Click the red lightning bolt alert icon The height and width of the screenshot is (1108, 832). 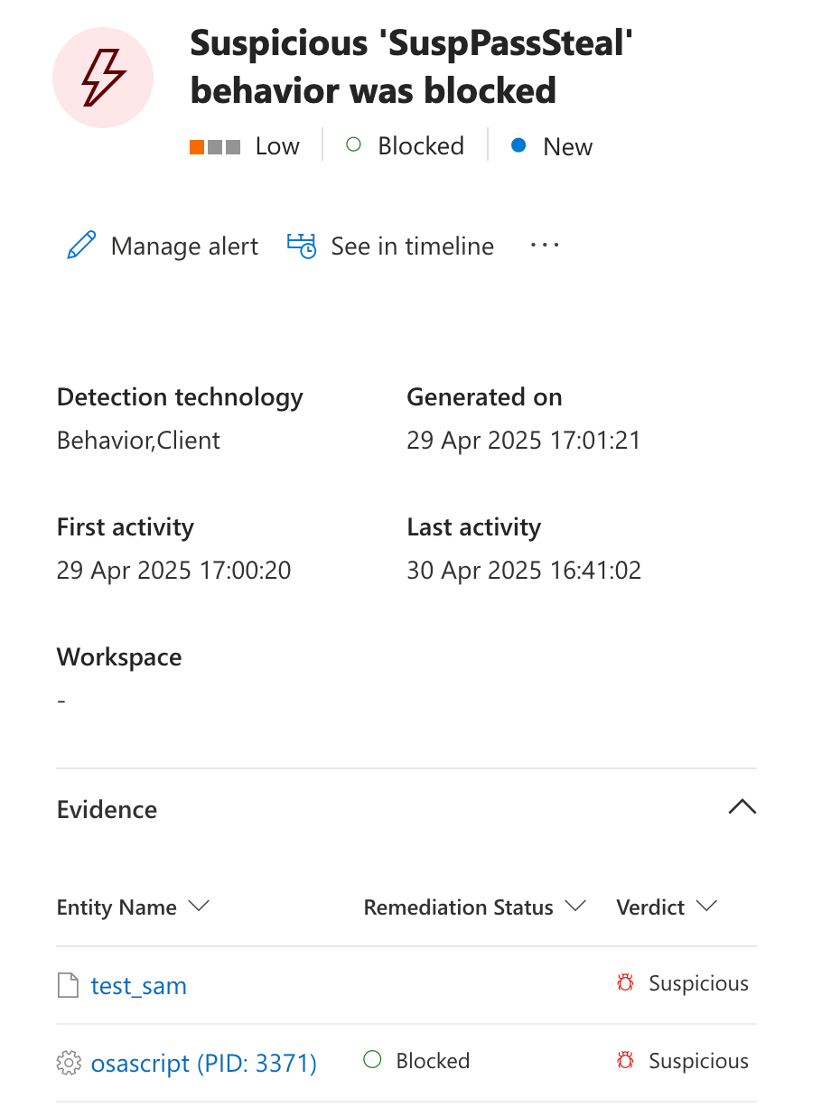tap(102, 77)
